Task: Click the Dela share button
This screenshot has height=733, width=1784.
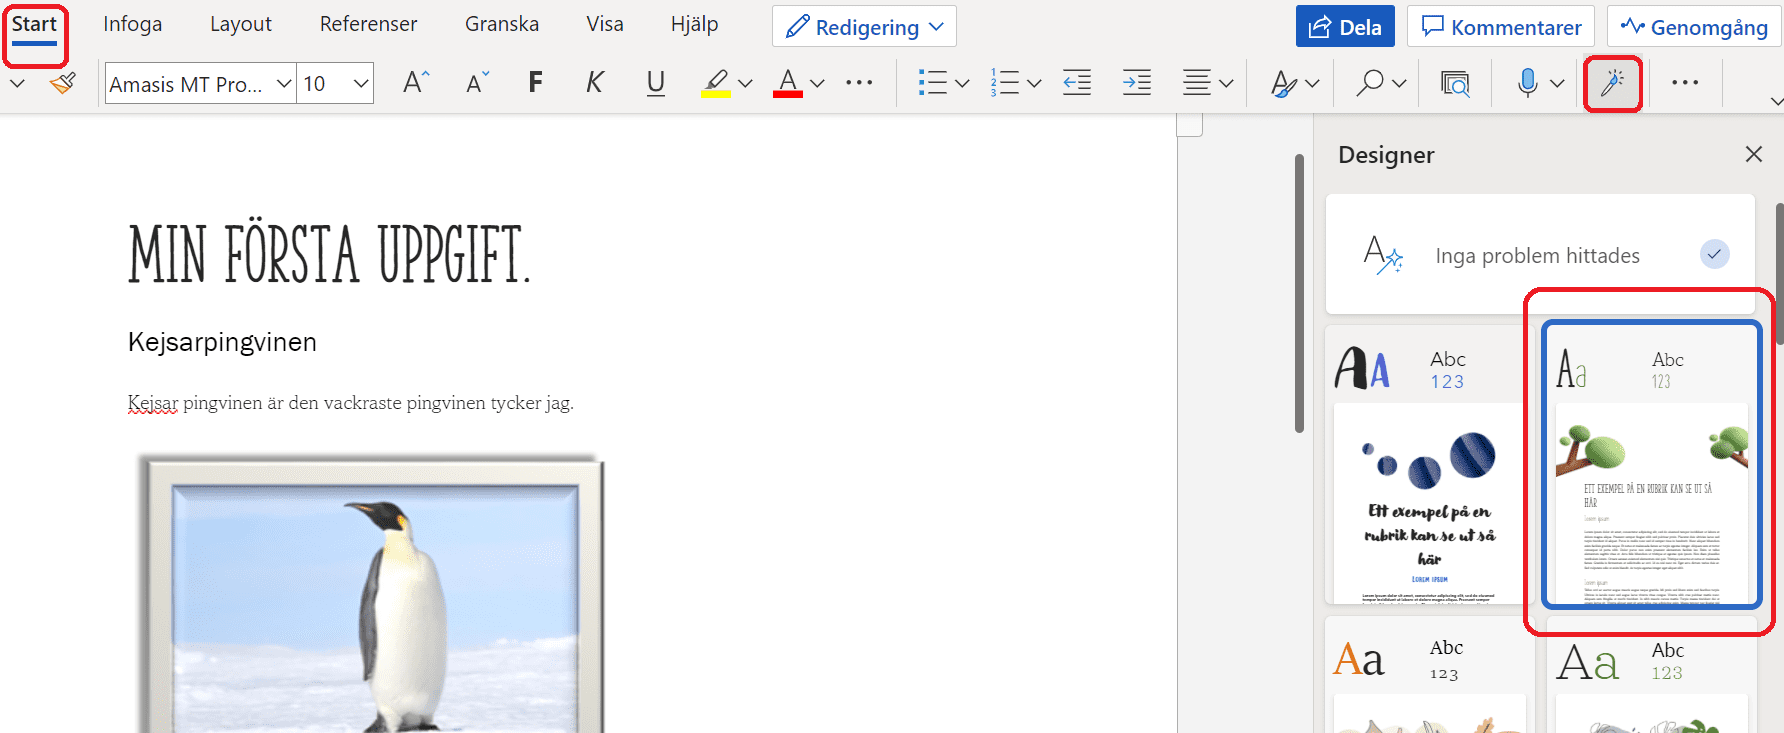Action: 1345,27
